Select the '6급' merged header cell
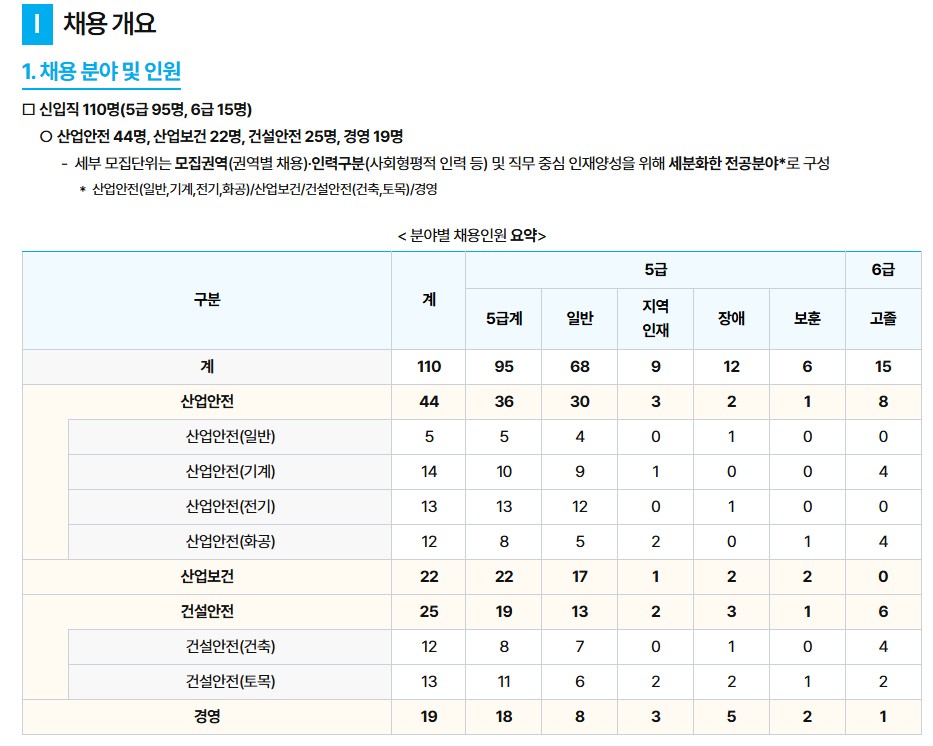933x746 pixels. [884, 269]
